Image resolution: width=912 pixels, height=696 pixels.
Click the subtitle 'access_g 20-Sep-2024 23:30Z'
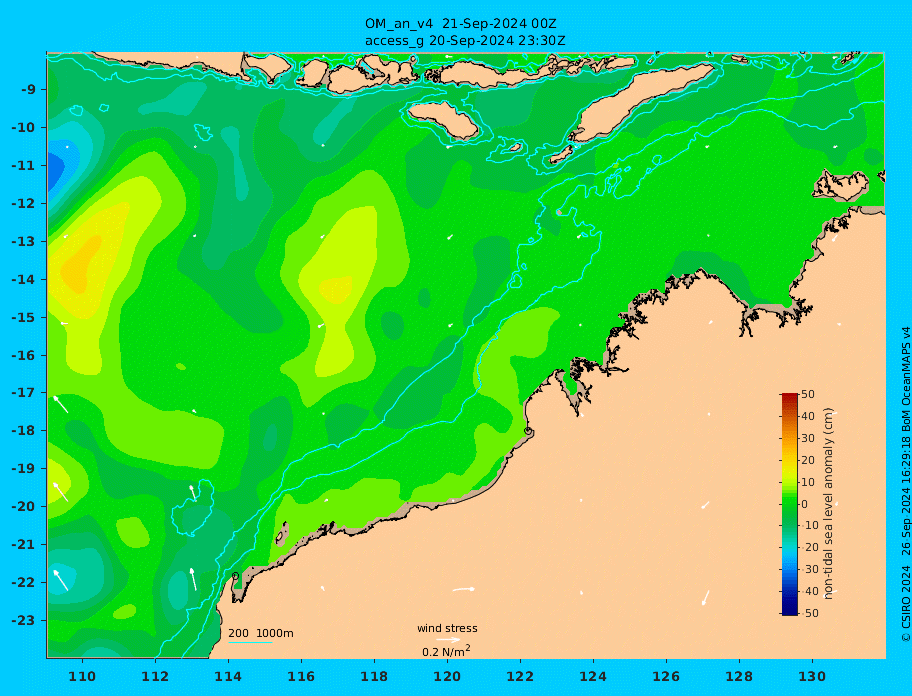click(x=465, y=41)
